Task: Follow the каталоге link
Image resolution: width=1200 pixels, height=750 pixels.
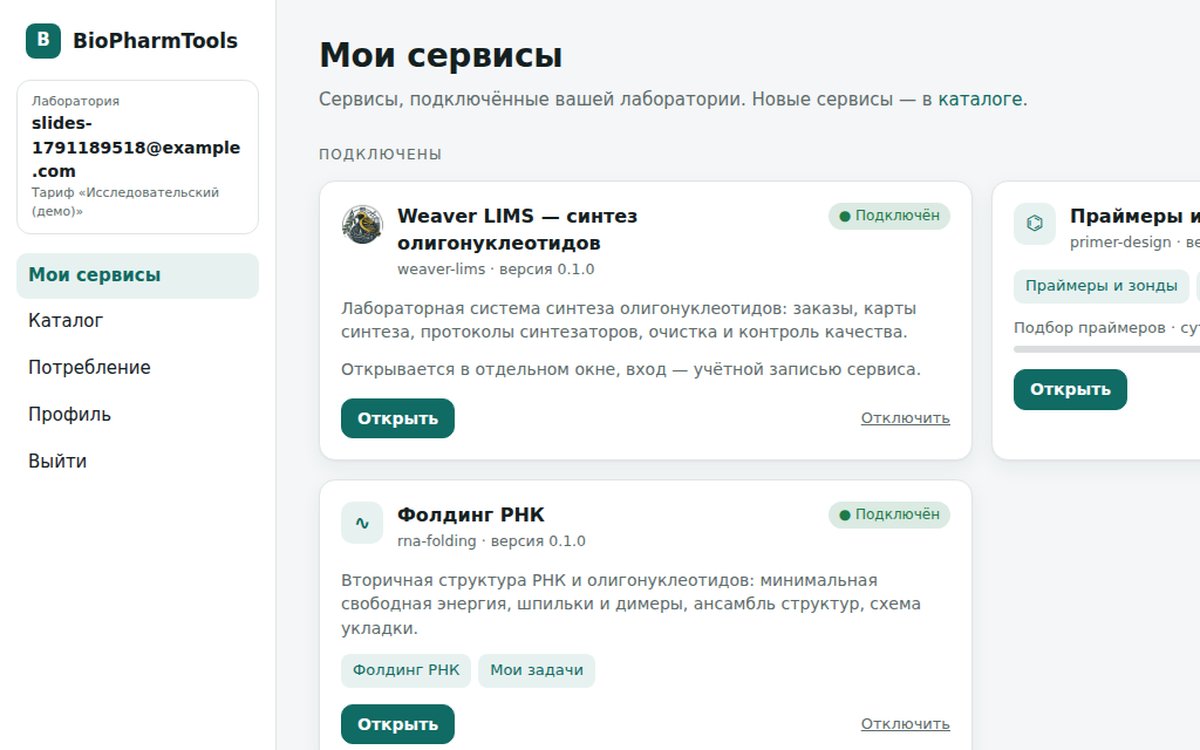Action: (x=980, y=100)
